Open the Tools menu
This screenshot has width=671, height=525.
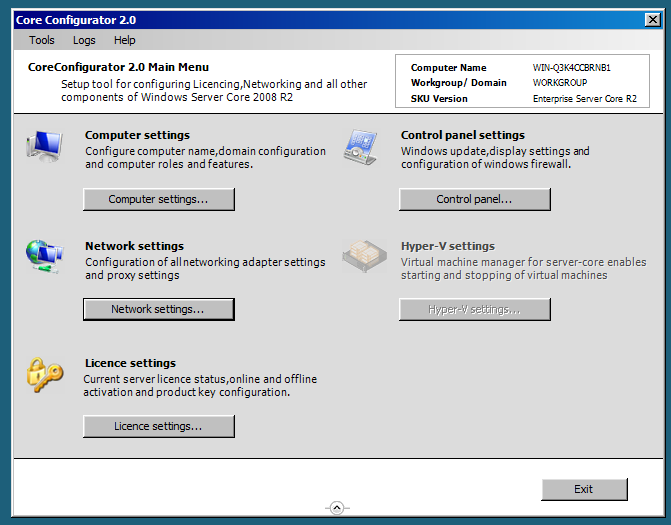[42, 40]
